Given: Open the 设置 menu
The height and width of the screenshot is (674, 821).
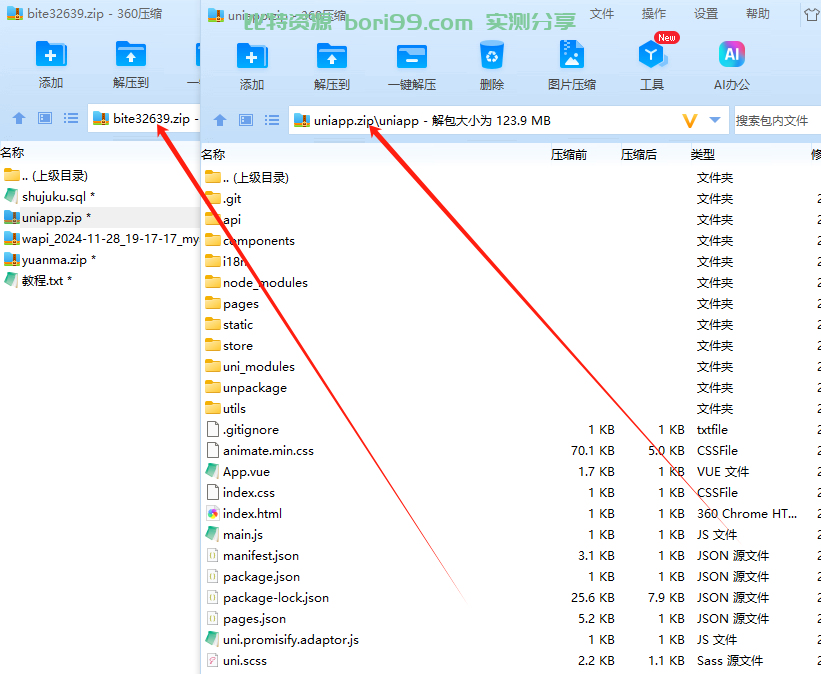Looking at the screenshot, I should 706,14.
